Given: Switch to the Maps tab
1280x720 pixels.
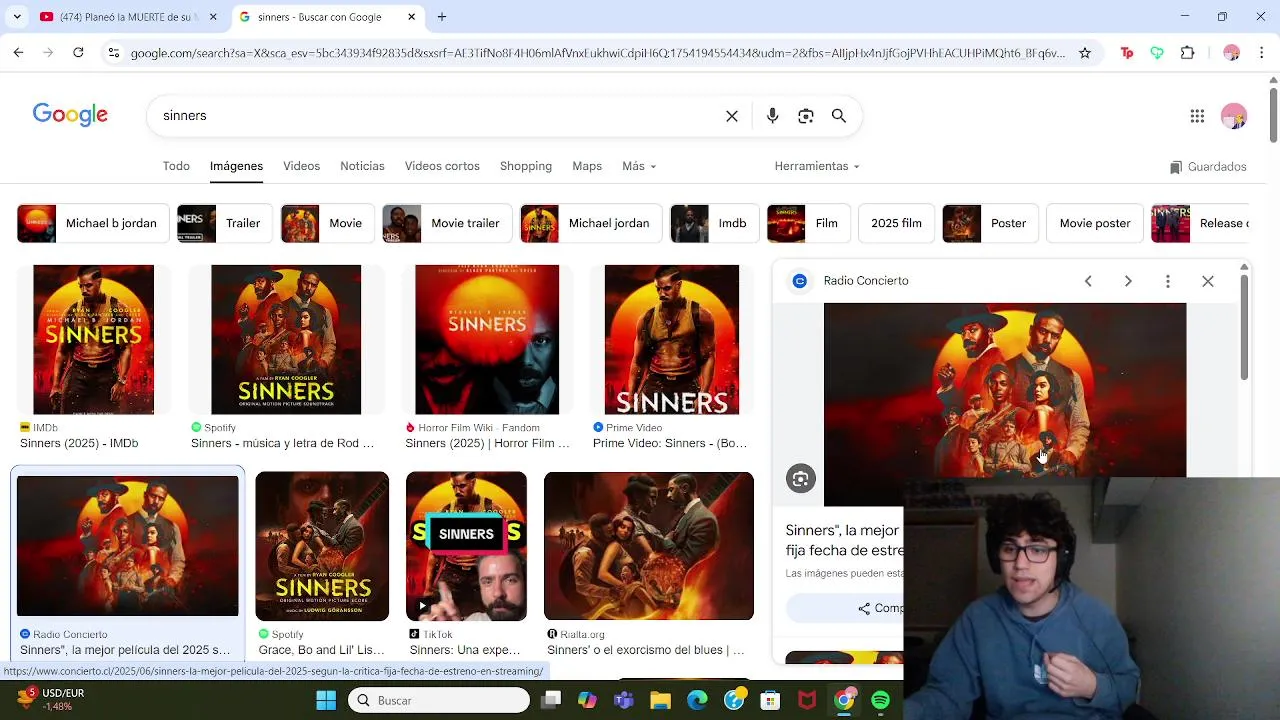Looking at the screenshot, I should tap(587, 166).
